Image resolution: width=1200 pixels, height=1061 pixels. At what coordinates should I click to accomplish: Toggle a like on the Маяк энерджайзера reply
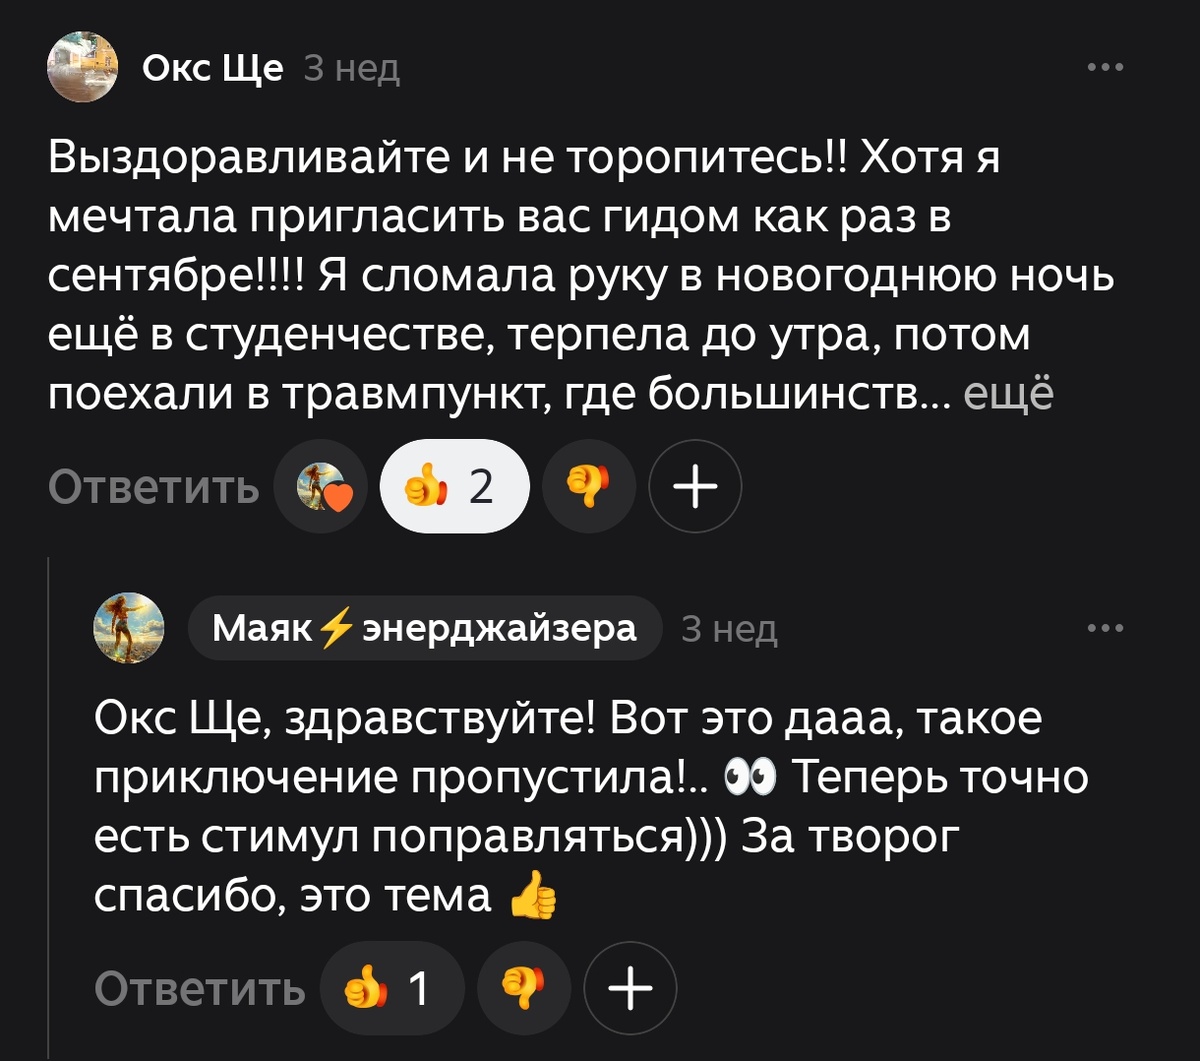coord(392,988)
